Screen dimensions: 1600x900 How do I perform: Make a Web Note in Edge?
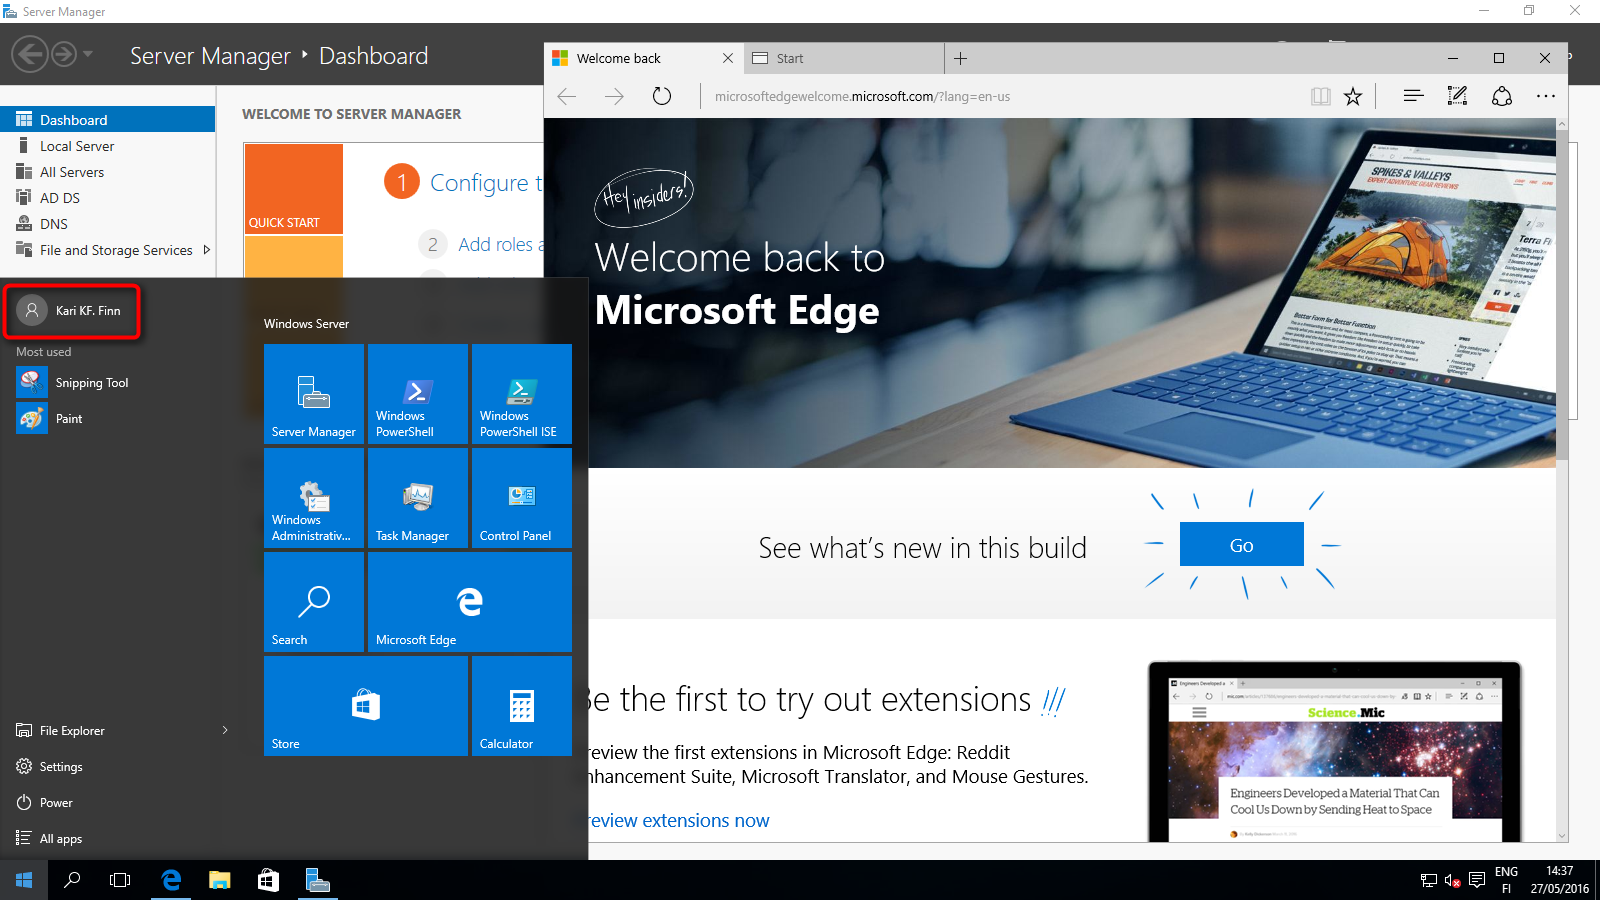1457,96
